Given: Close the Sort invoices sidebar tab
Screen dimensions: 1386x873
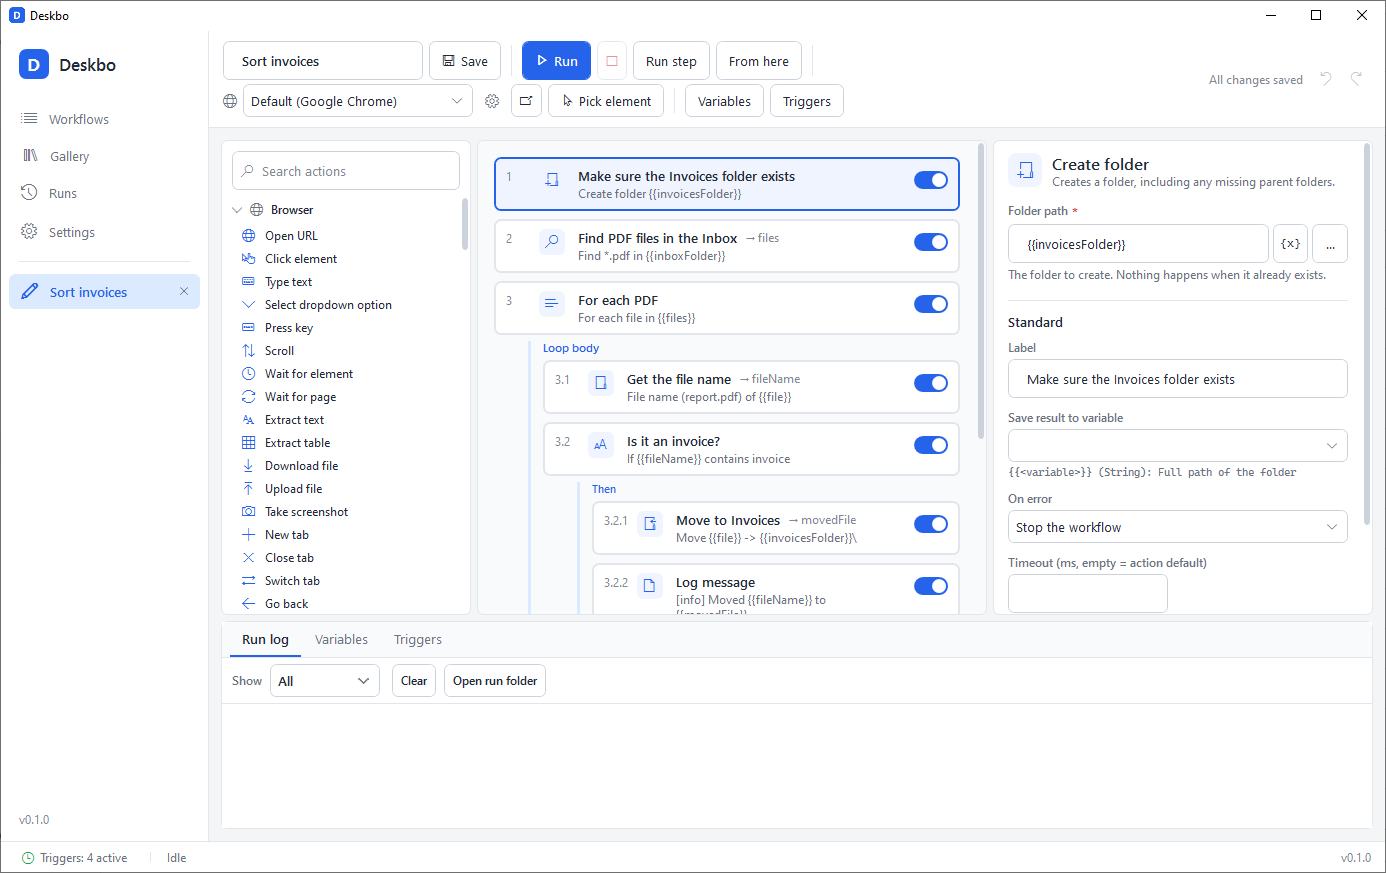Looking at the screenshot, I should (184, 291).
